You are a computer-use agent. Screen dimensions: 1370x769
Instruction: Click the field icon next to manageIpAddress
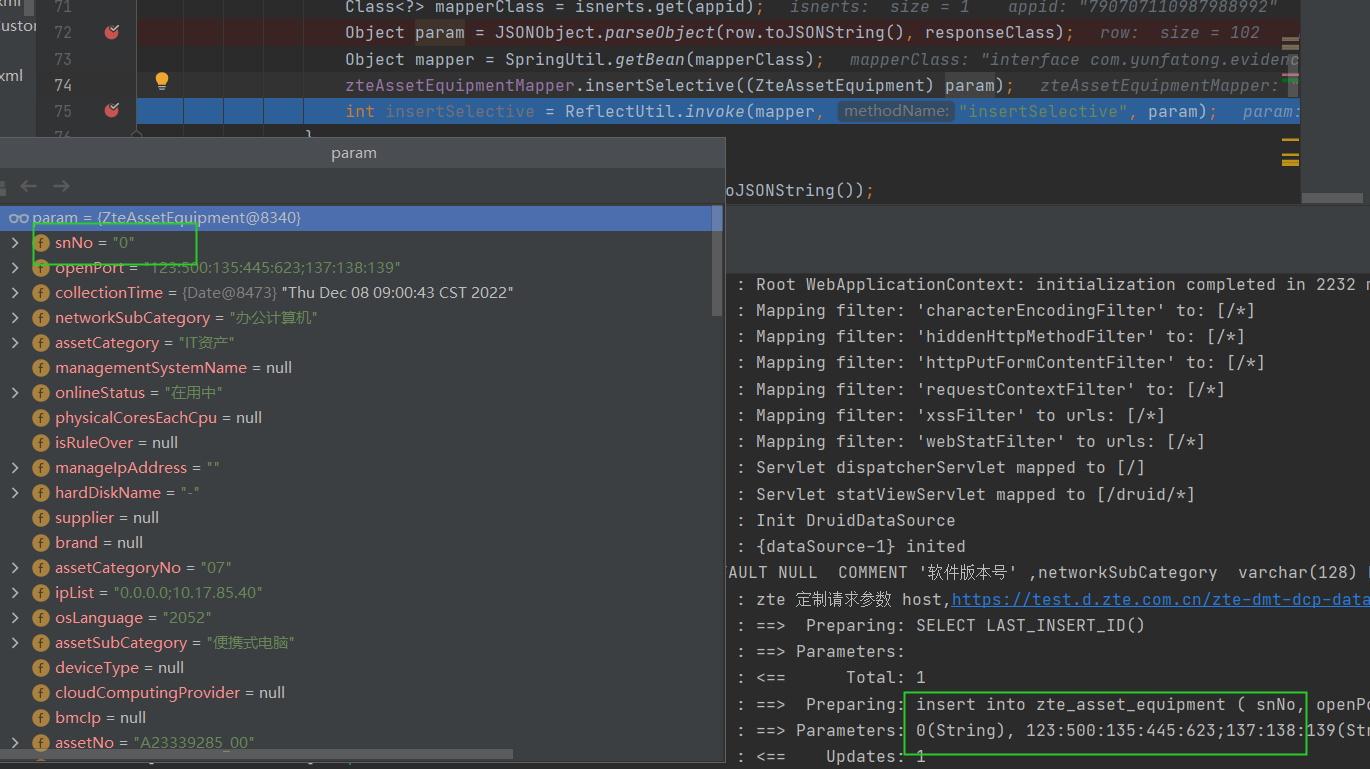point(41,468)
